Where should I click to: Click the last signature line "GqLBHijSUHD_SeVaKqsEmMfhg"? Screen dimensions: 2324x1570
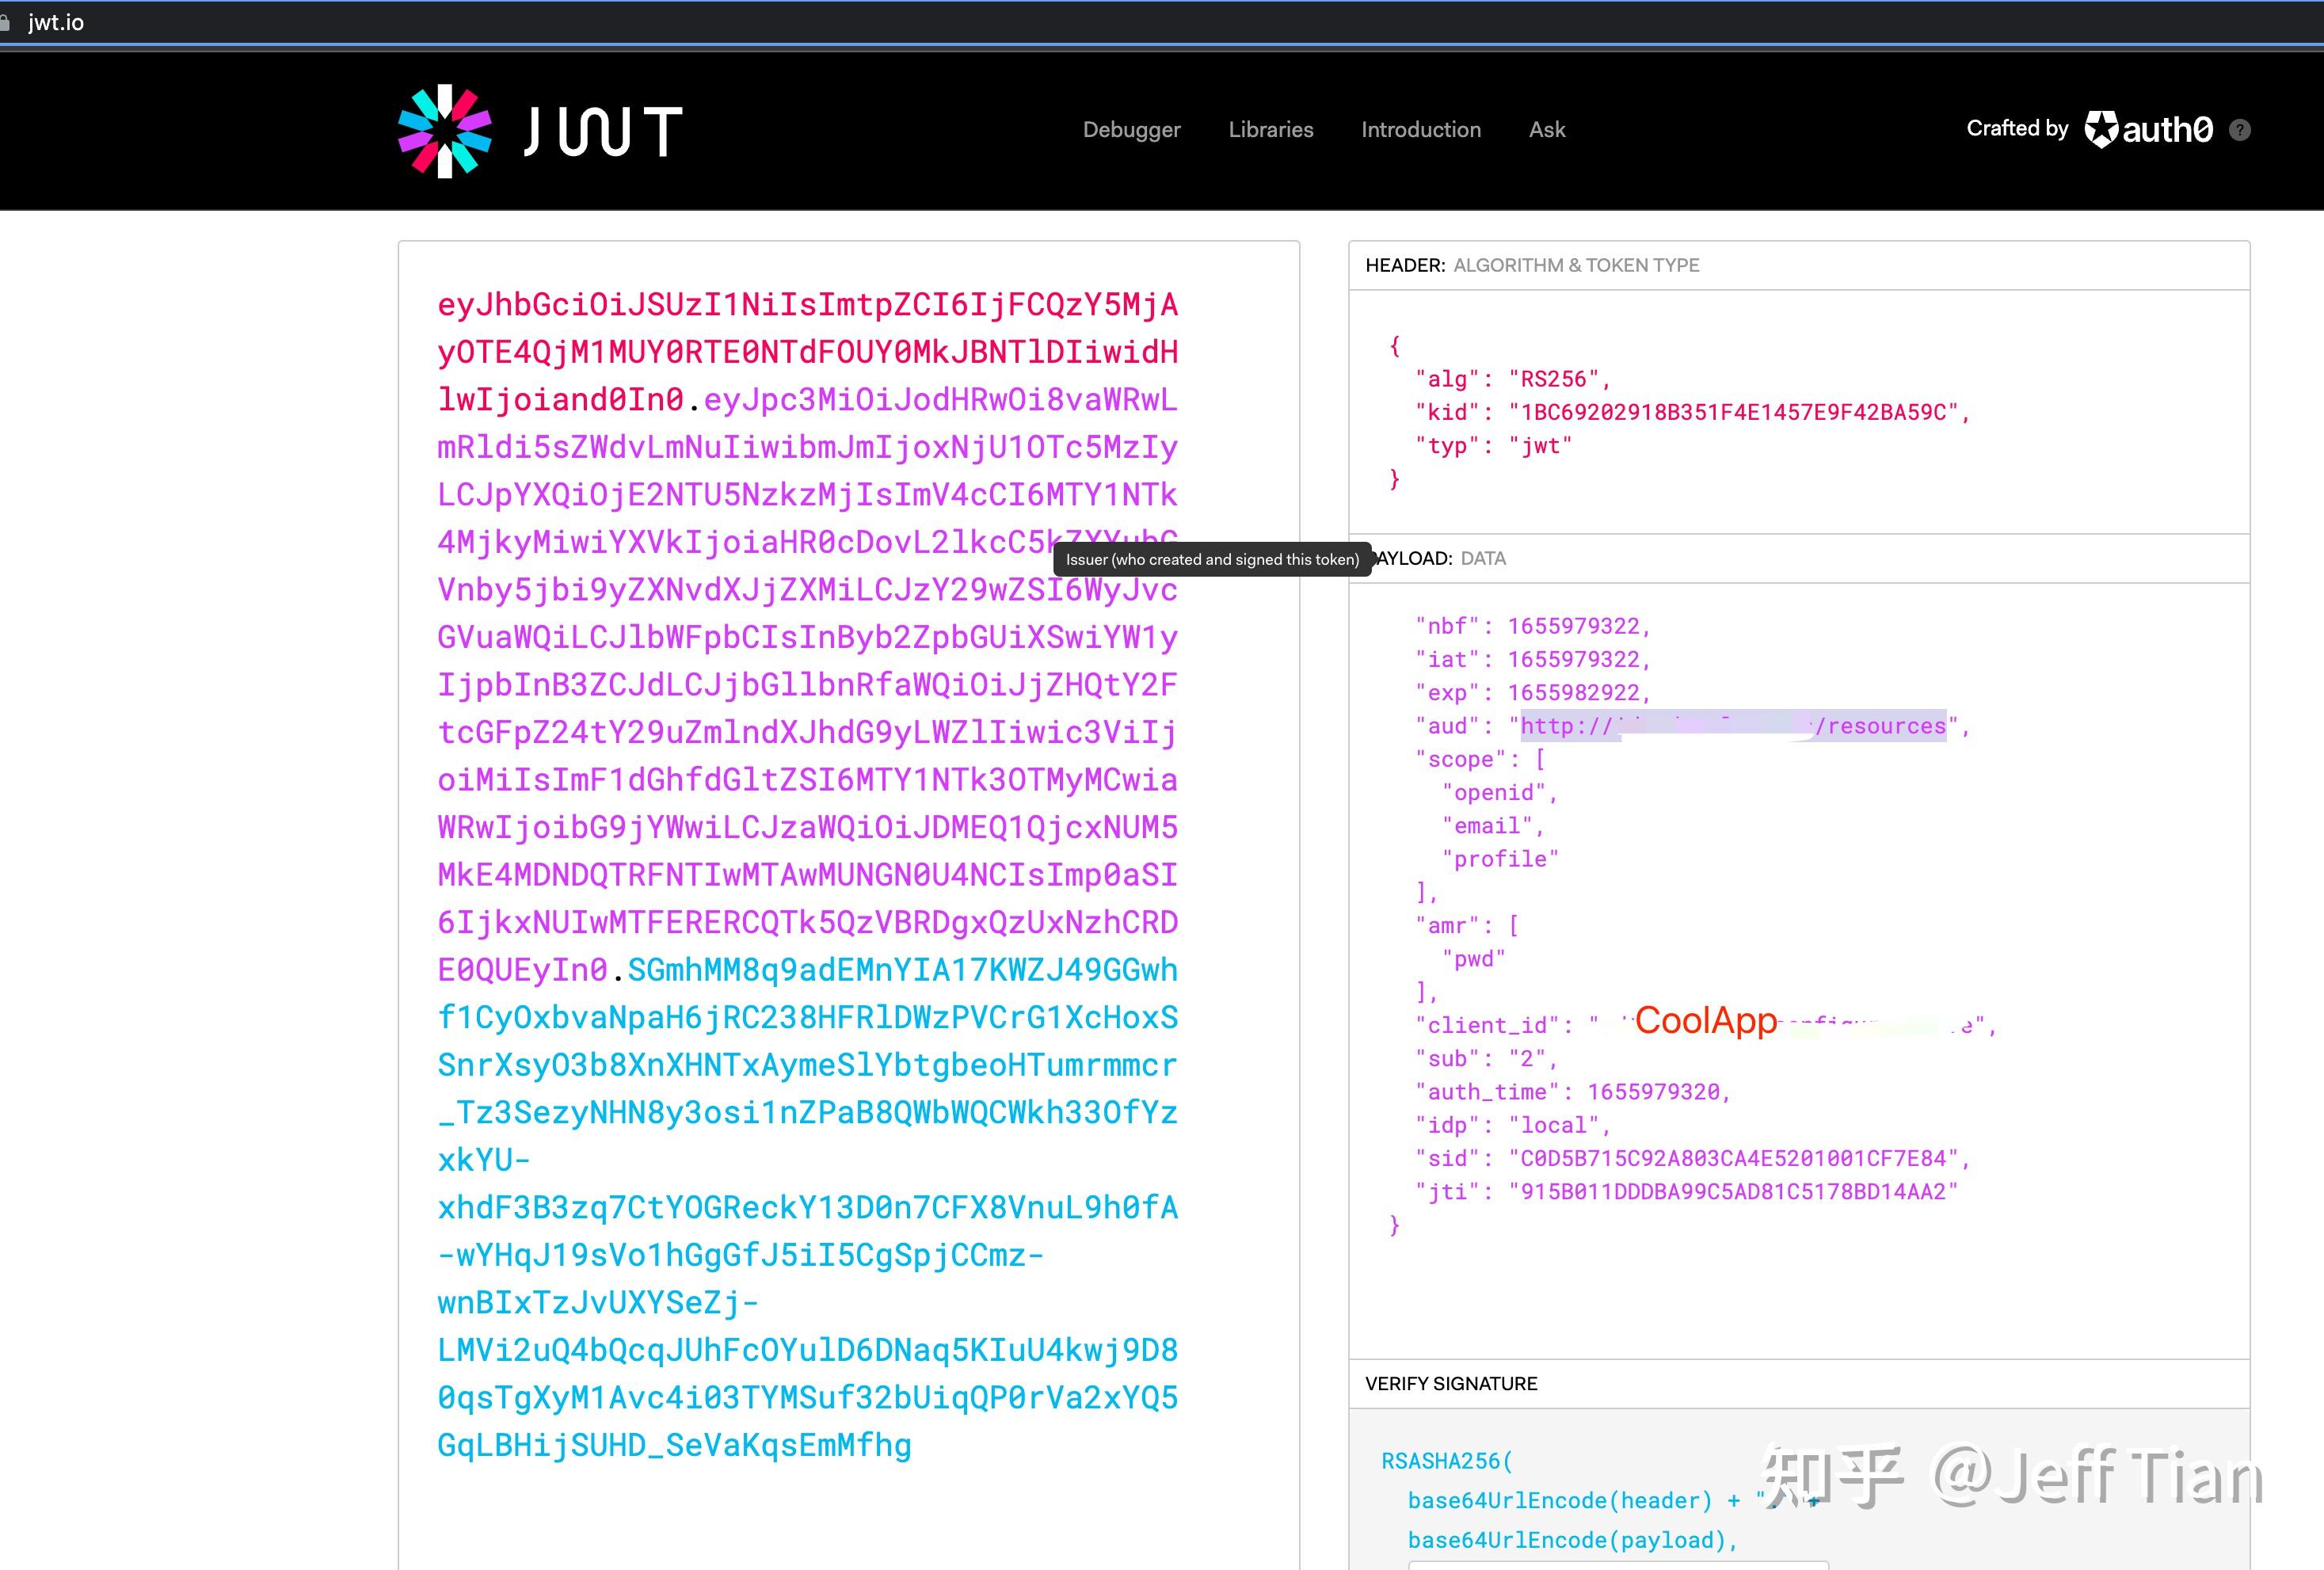[x=675, y=1445]
